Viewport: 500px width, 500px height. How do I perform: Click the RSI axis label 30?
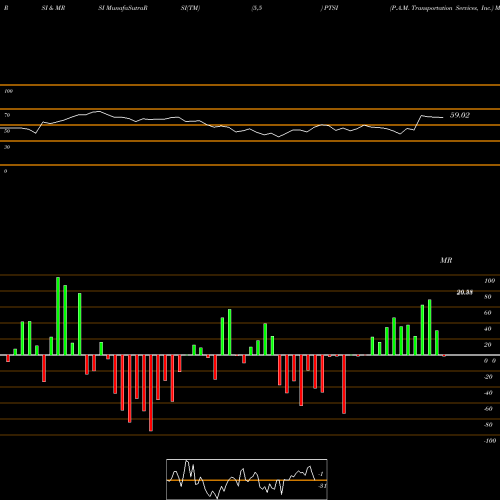(7, 147)
